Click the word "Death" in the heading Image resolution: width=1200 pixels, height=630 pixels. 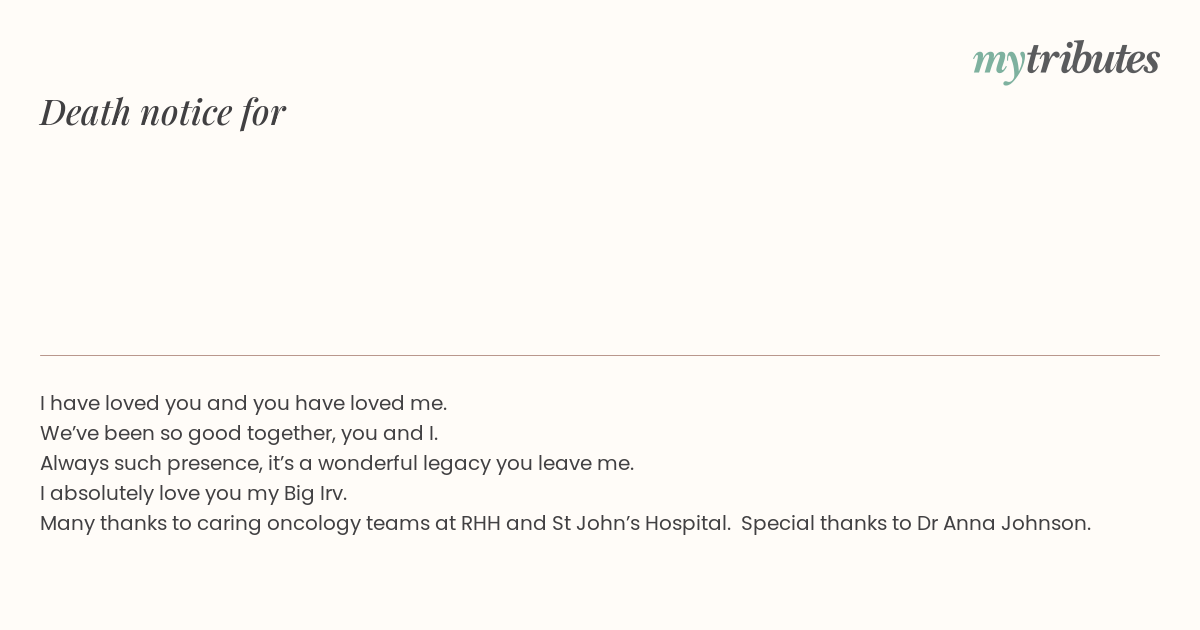click(x=85, y=112)
